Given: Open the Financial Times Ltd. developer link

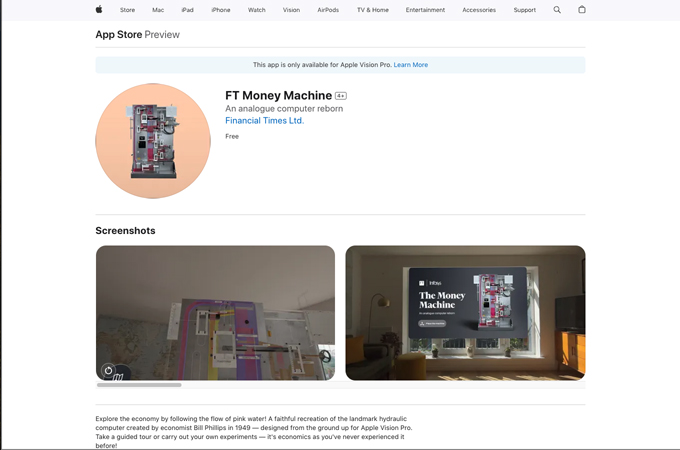Looking at the screenshot, I should coord(265,121).
